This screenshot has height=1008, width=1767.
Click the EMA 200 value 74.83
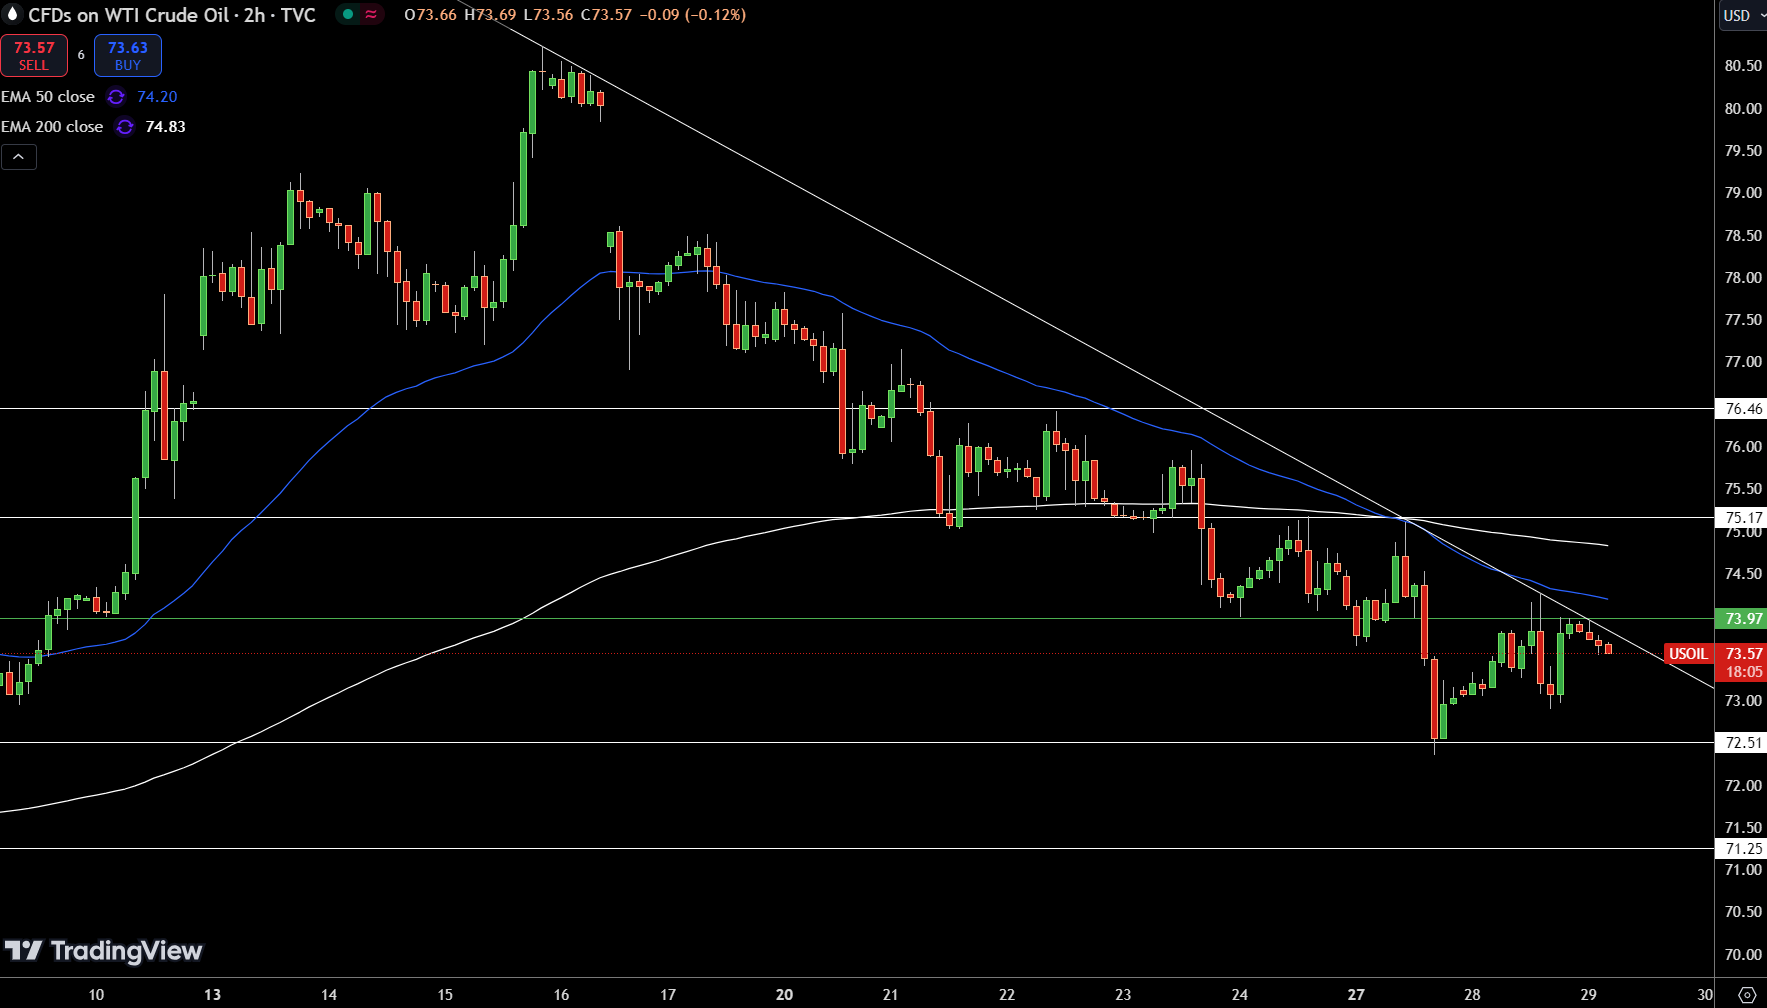click(165, 127)
